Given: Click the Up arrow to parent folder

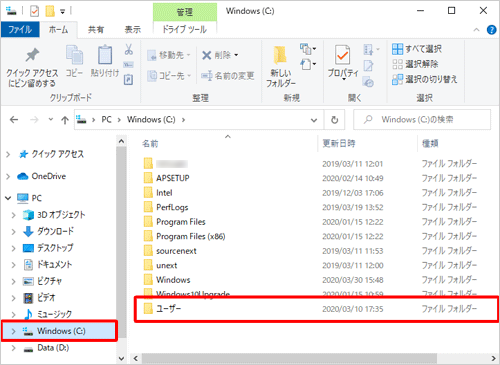Looking at the screenshot, I should click(x=65, y=120).
